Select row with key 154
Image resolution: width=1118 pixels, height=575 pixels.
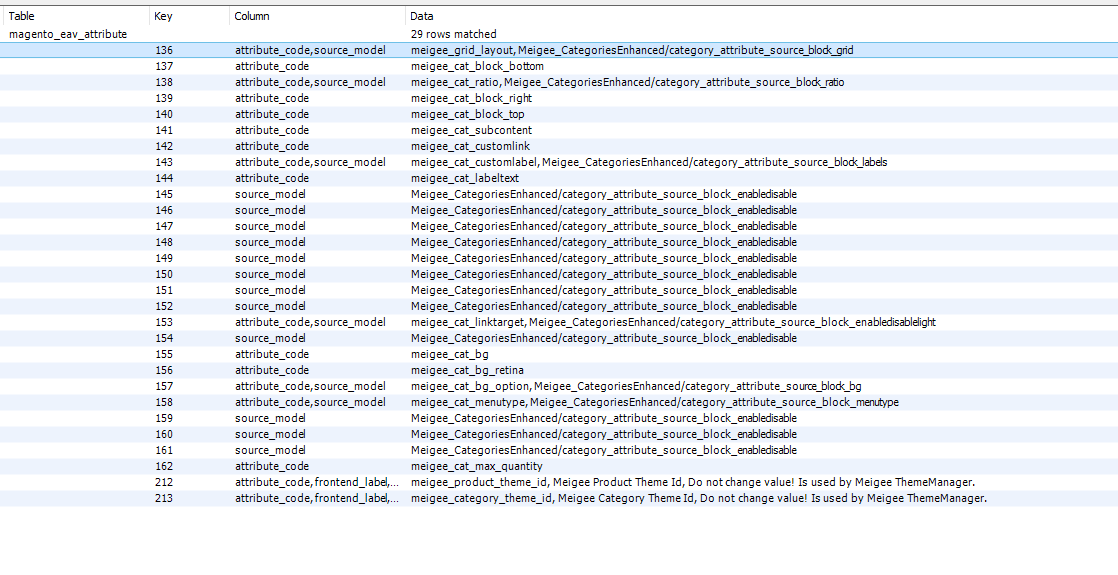(559, 338)
